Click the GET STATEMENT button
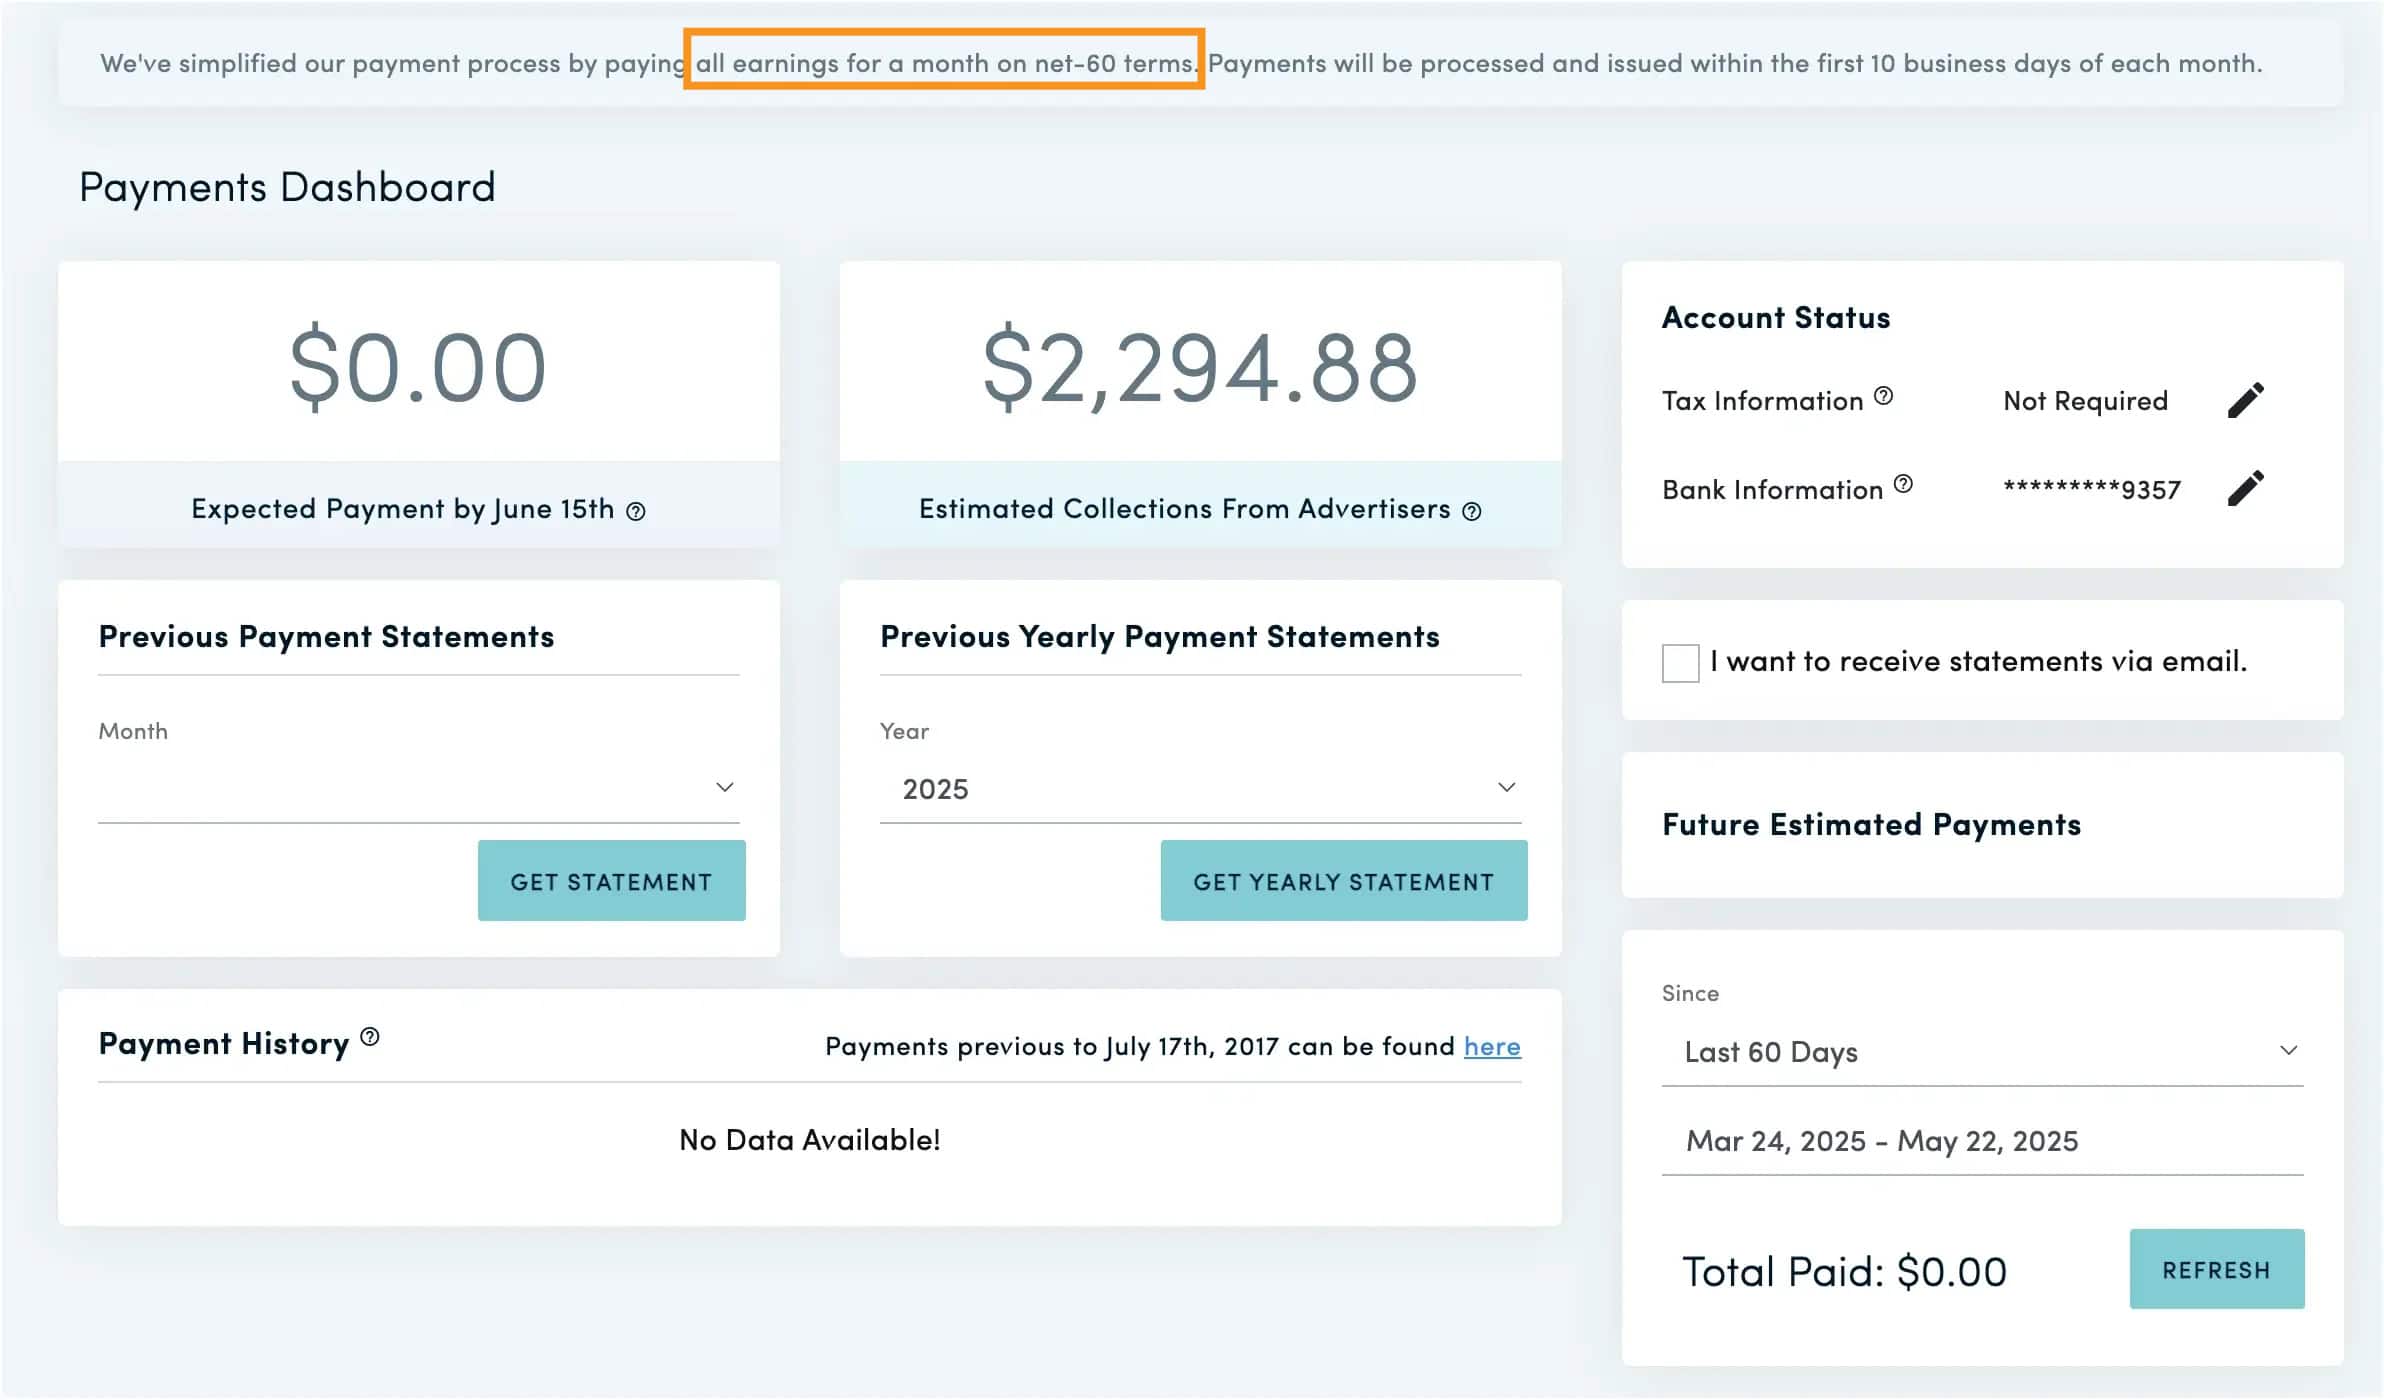The height and width of the screenshot is (1400, 2384). (x=611, y=881)
